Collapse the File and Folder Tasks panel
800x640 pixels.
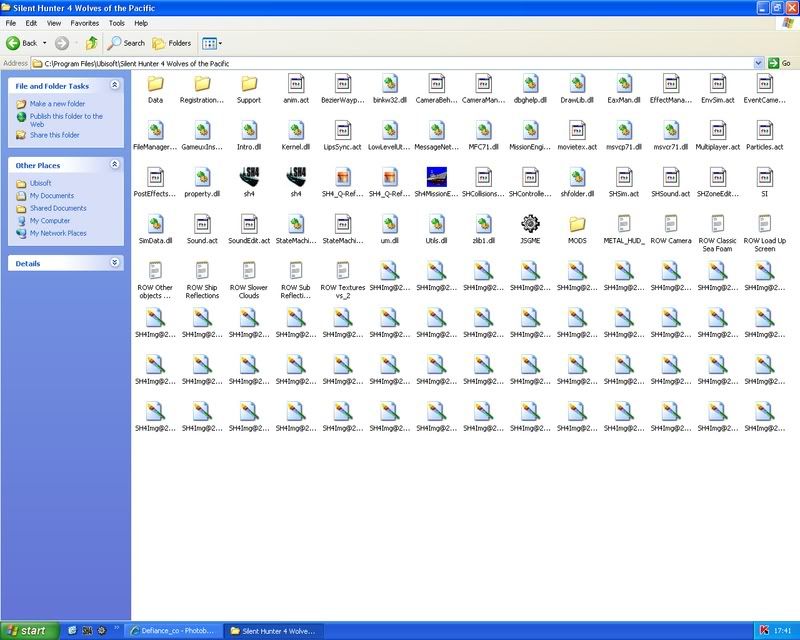click(115, 85)
